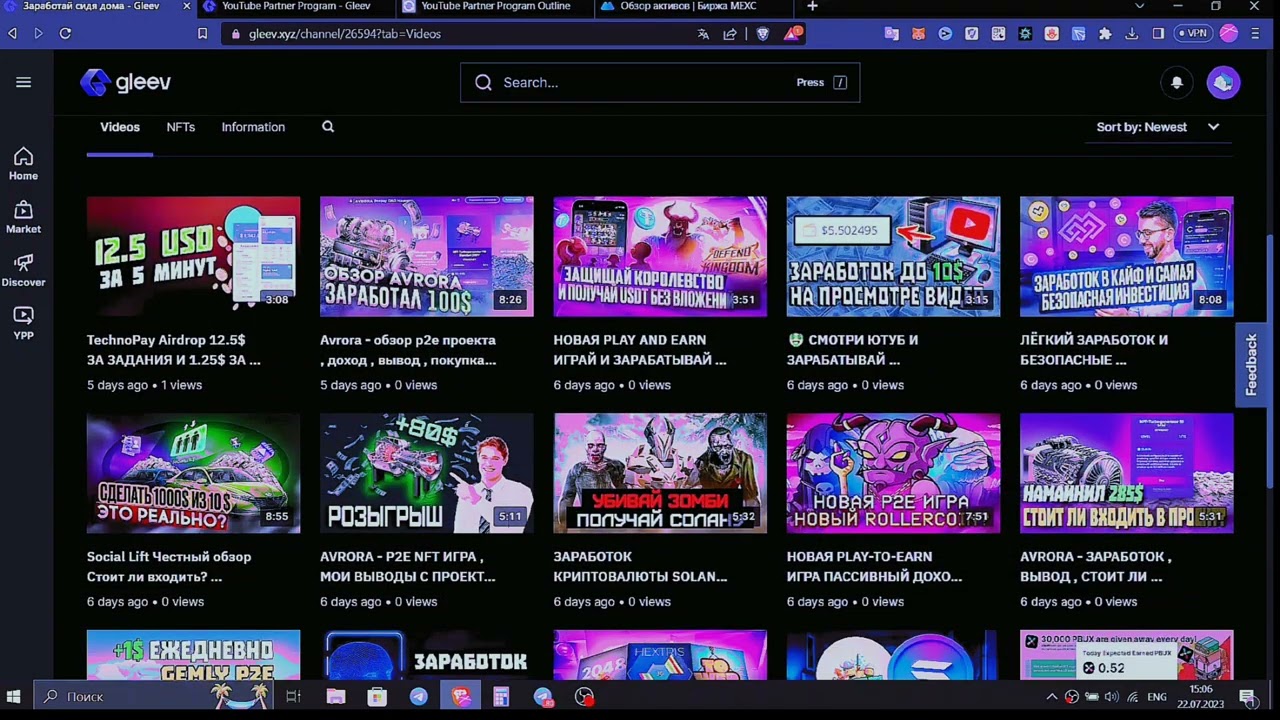Open TechnoPay Airdrop 12.5$ video title
This screenshot has width=1280, height=720.
[174, 350]
